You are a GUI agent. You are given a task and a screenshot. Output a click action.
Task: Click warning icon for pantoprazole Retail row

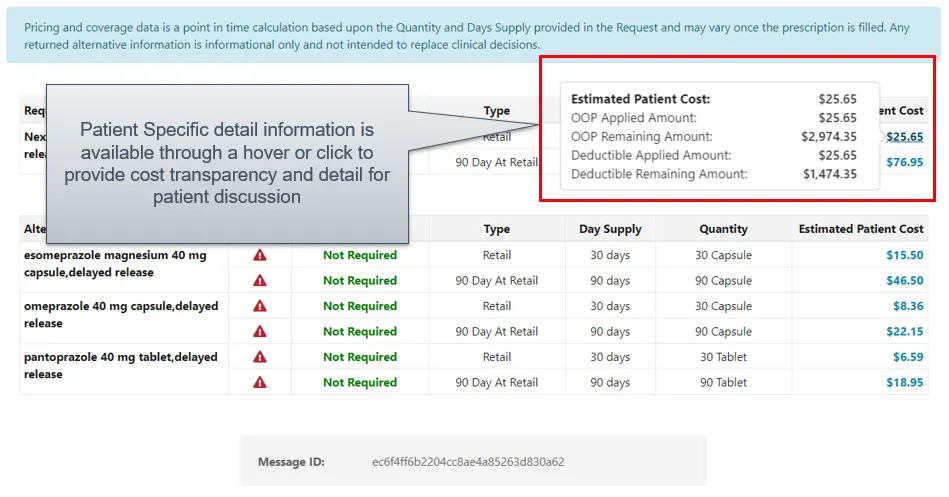pos(260,357)
